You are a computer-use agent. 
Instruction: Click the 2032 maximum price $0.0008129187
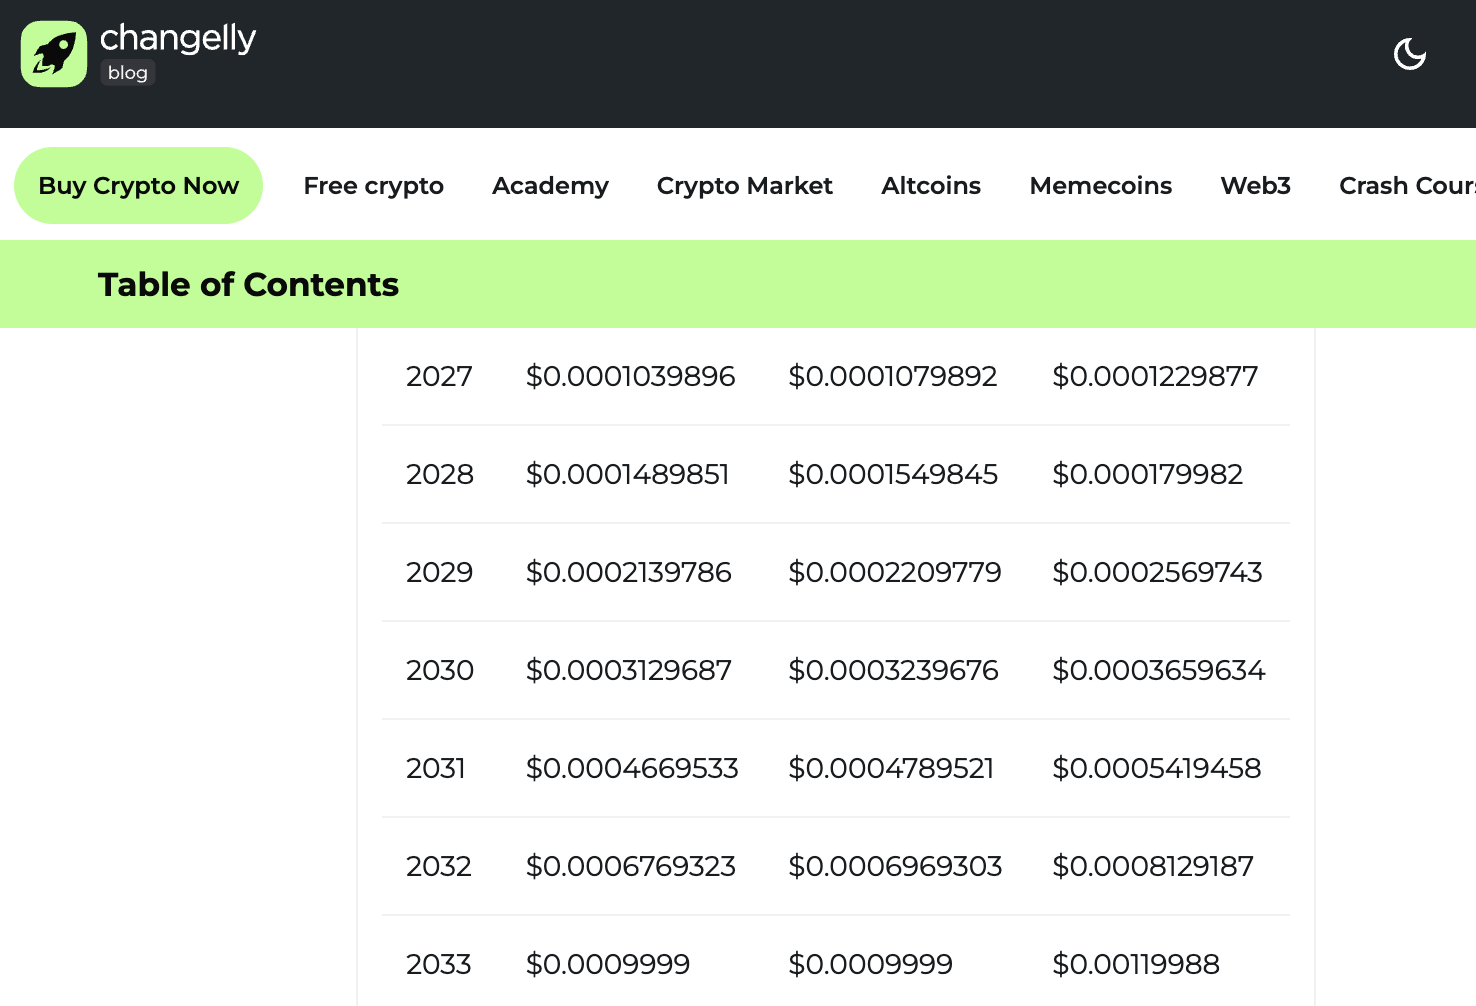click(1152, 867)
